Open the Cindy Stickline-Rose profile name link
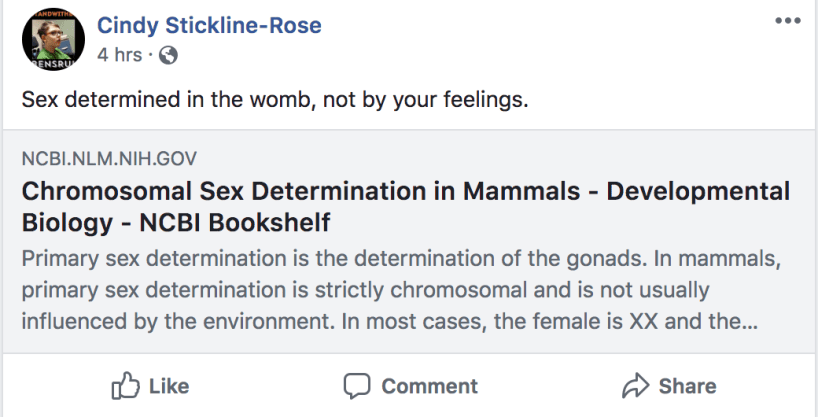Viewport: 818px width, 417px height. 209,26
